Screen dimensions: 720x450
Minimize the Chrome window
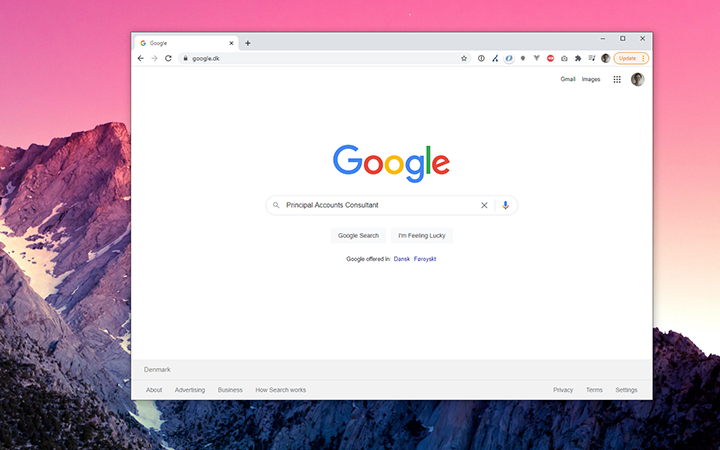(602, 39)
